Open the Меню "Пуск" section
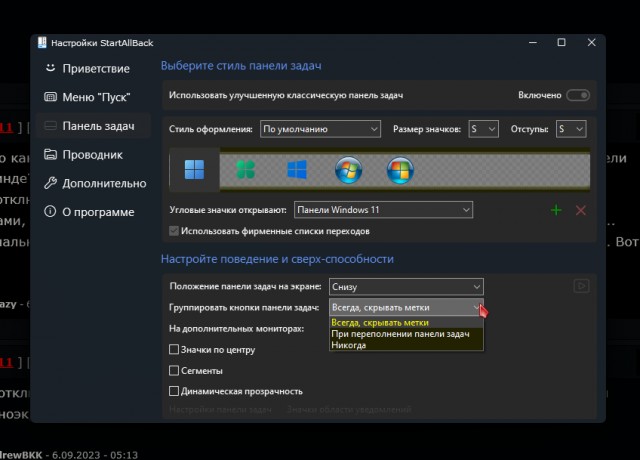This screenshot has width=640, height=460. tap(94, 97)
